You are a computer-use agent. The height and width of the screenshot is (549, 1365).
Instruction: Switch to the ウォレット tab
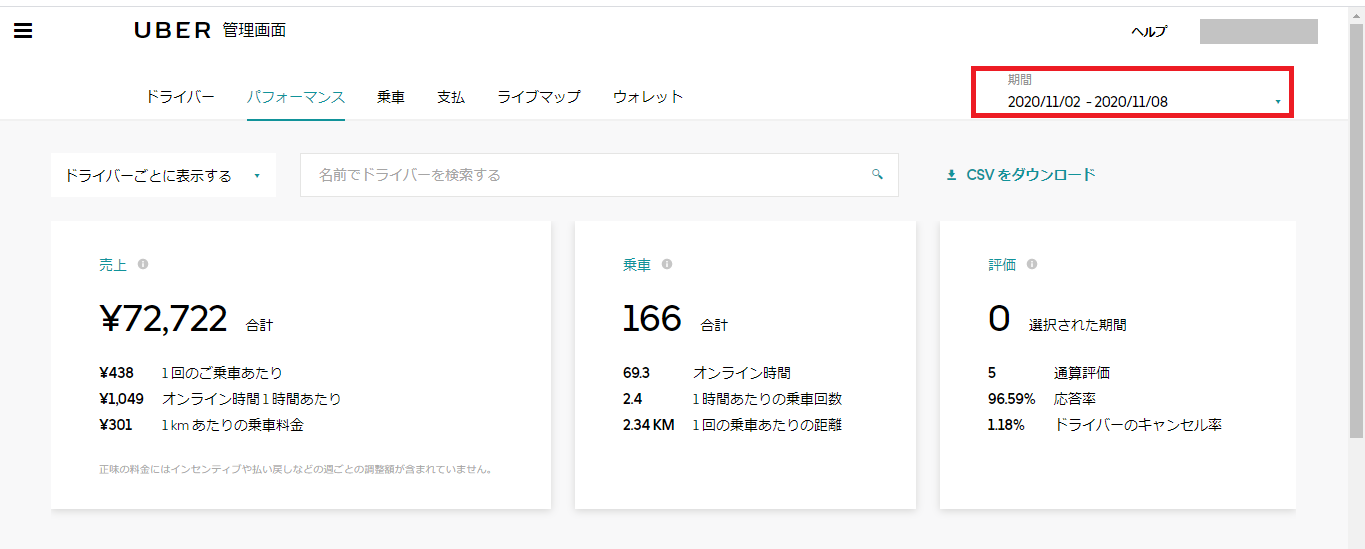click(647, 97)
